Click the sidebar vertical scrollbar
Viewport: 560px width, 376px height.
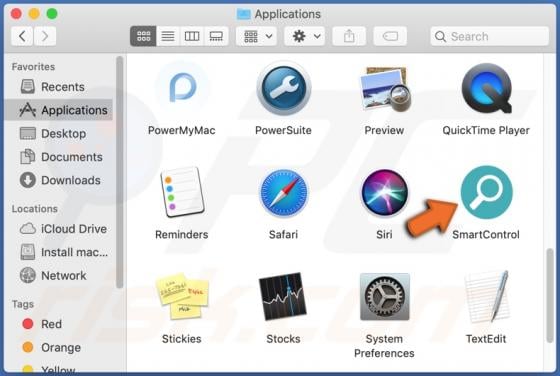[120, 171]
